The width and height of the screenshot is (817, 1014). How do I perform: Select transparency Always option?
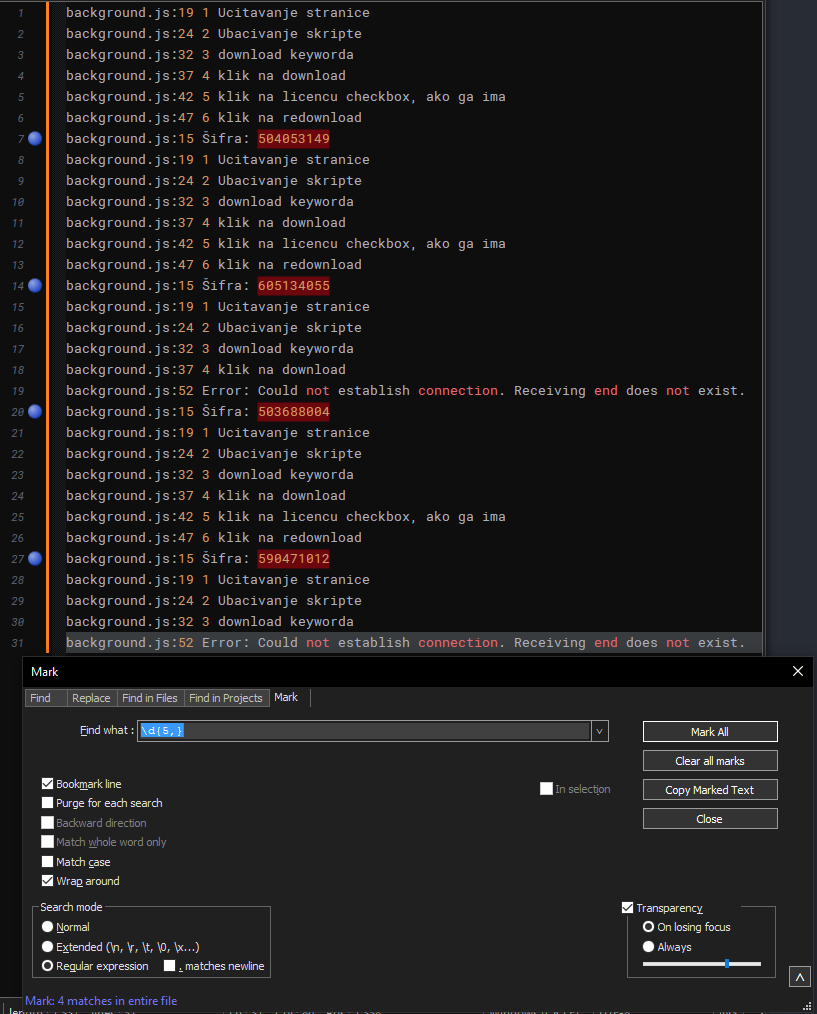pyautogui.click(x=648, y=946)
